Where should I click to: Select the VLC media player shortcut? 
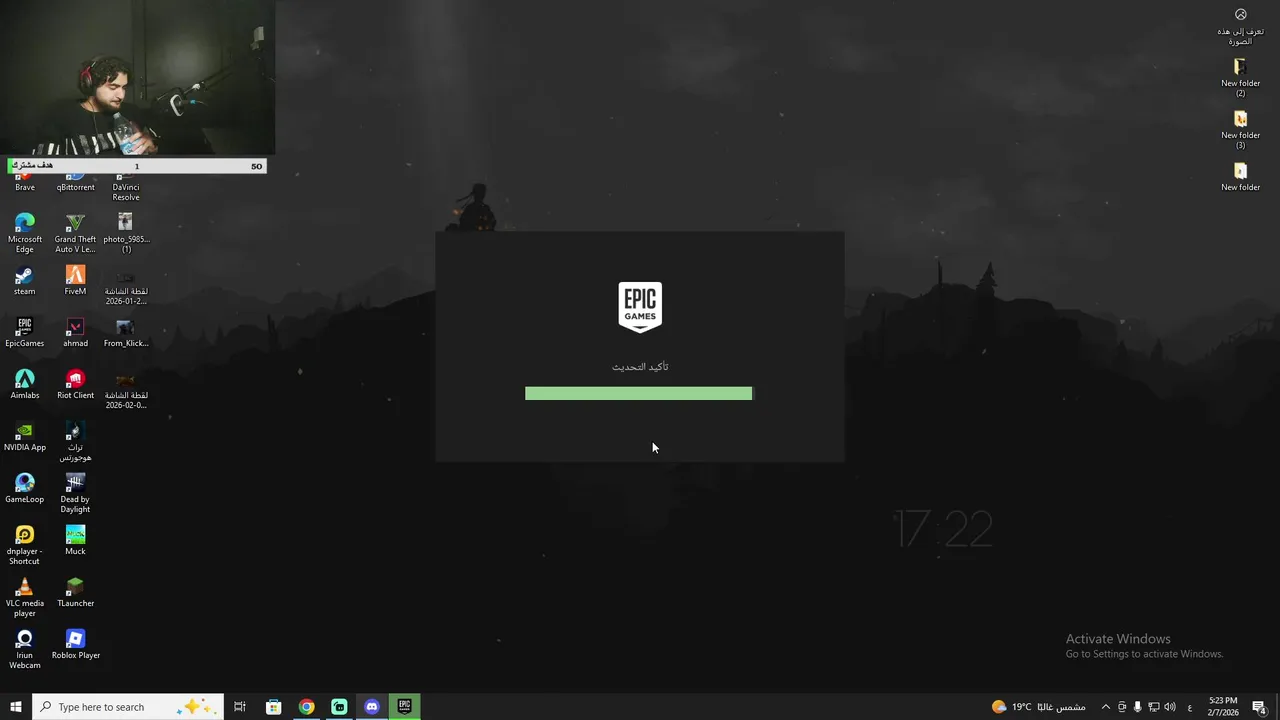coord(25,597)
